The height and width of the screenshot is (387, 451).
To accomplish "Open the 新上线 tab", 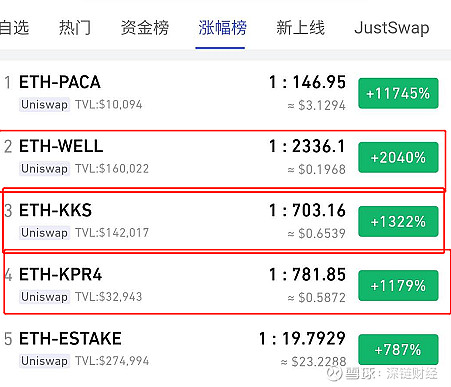I will (300, 27).
